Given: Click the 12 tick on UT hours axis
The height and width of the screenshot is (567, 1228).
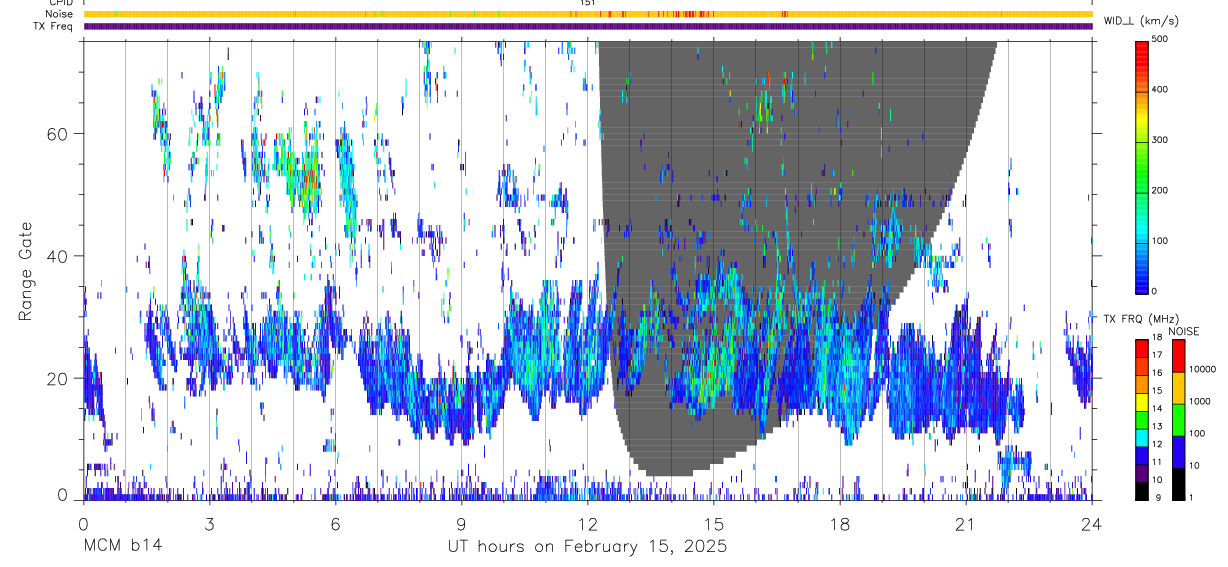Looking at the screenshot, I should point(587,523).
